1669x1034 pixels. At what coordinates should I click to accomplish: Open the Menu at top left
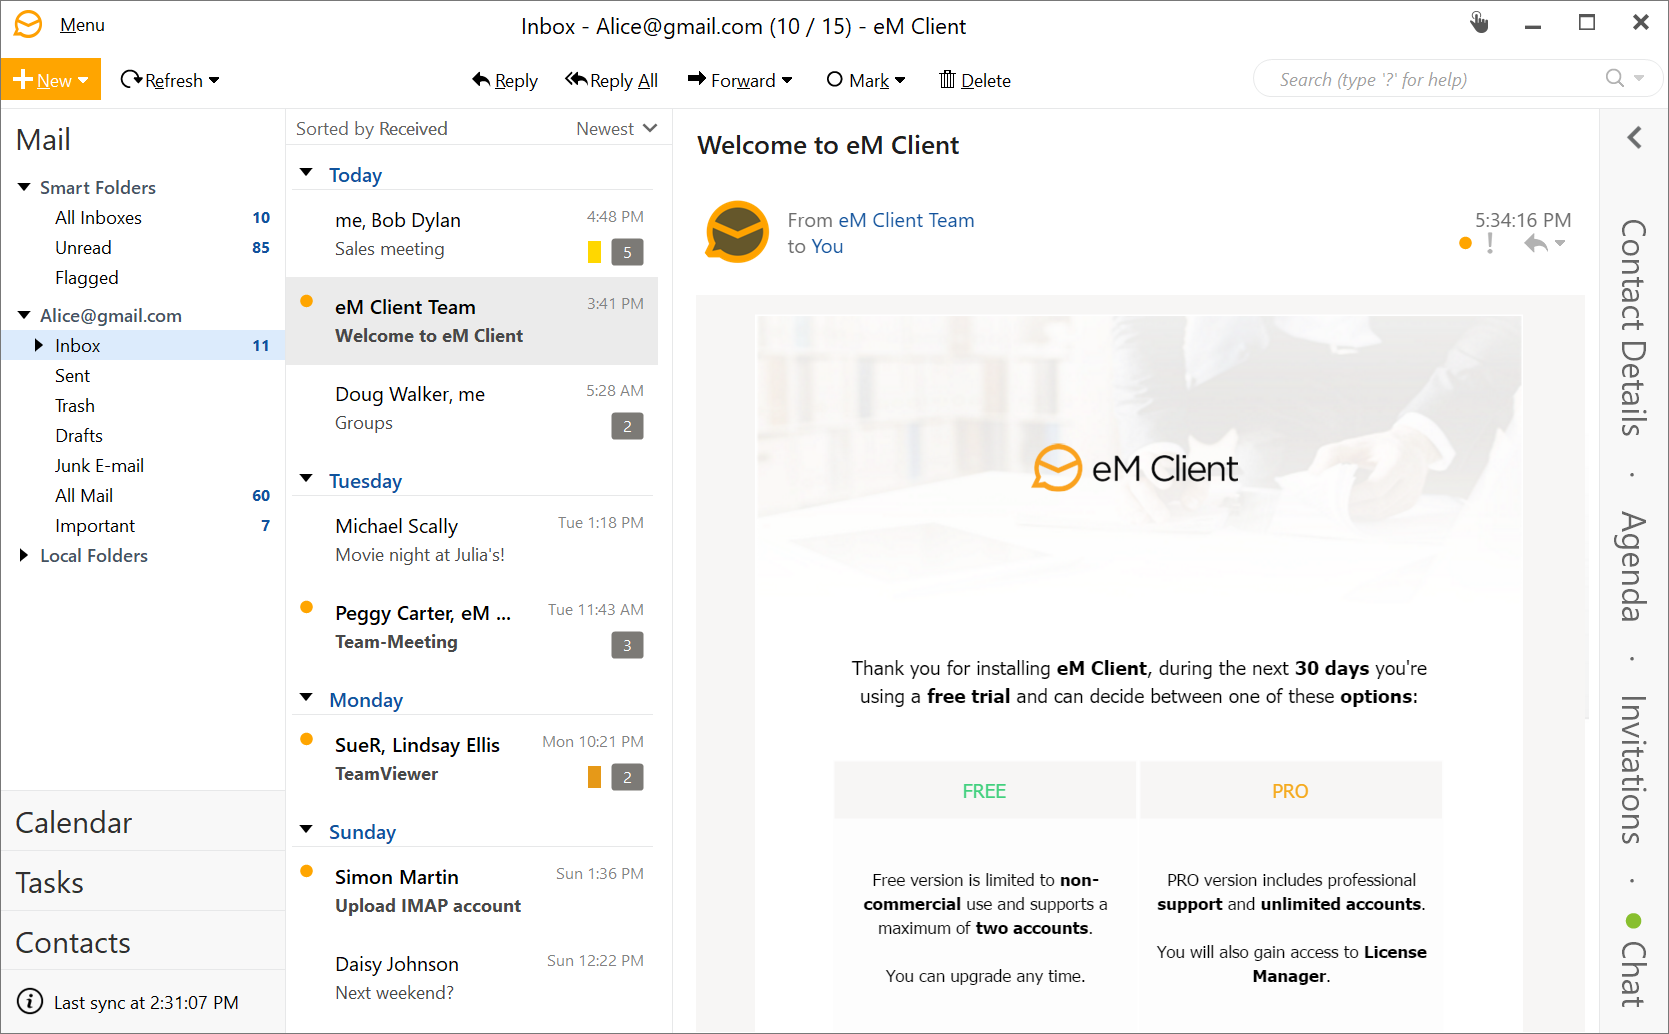point(82,25)
